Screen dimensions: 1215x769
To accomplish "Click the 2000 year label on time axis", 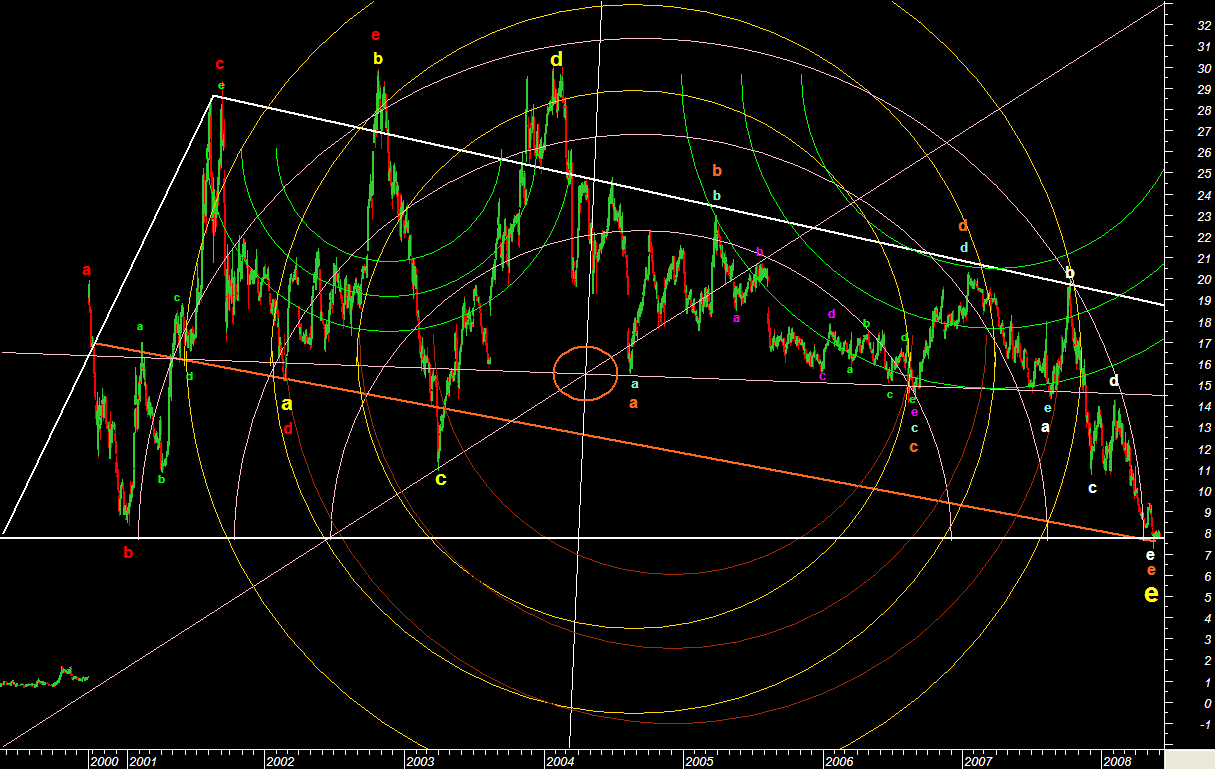I will (105, 761).
